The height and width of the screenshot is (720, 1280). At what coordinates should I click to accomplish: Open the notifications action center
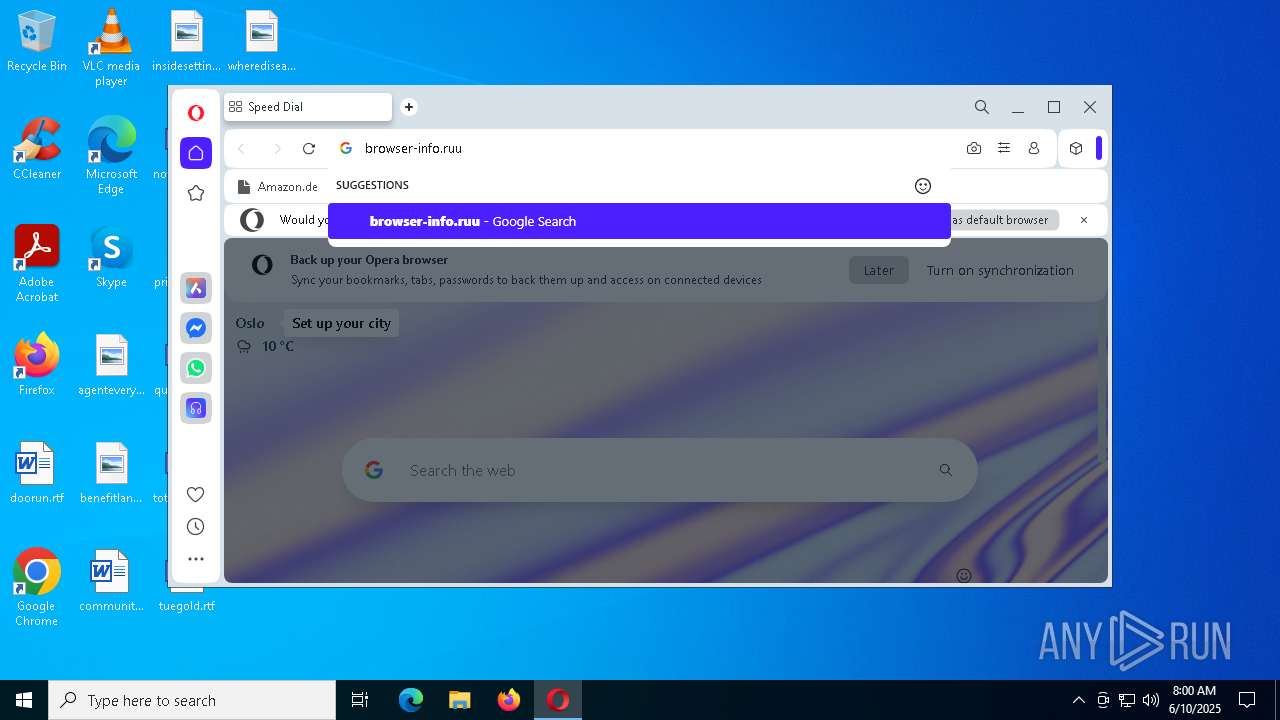(x=1247, y=700)
